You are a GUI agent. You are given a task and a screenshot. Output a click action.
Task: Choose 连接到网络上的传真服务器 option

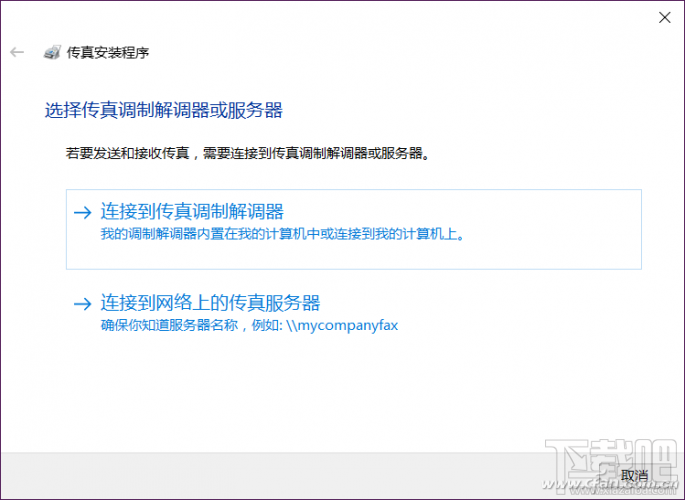(353, 313)
